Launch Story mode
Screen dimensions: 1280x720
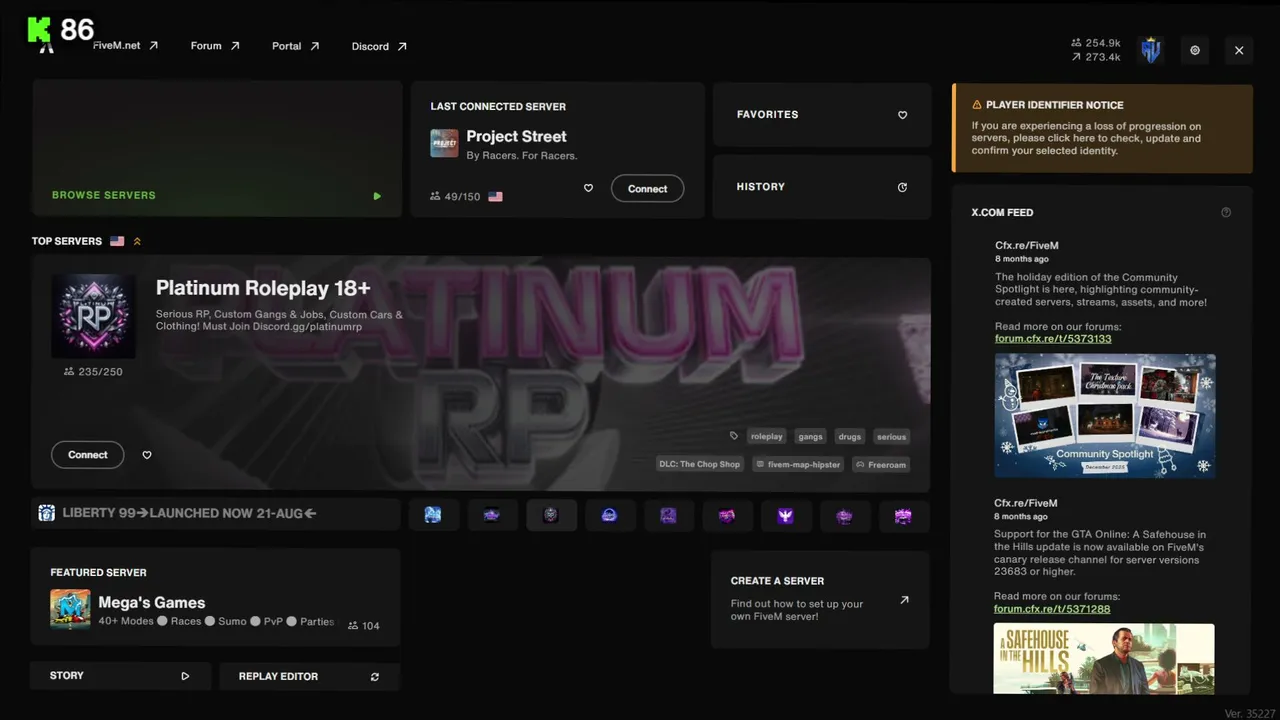pyautogui.click(x=121, y=676)
